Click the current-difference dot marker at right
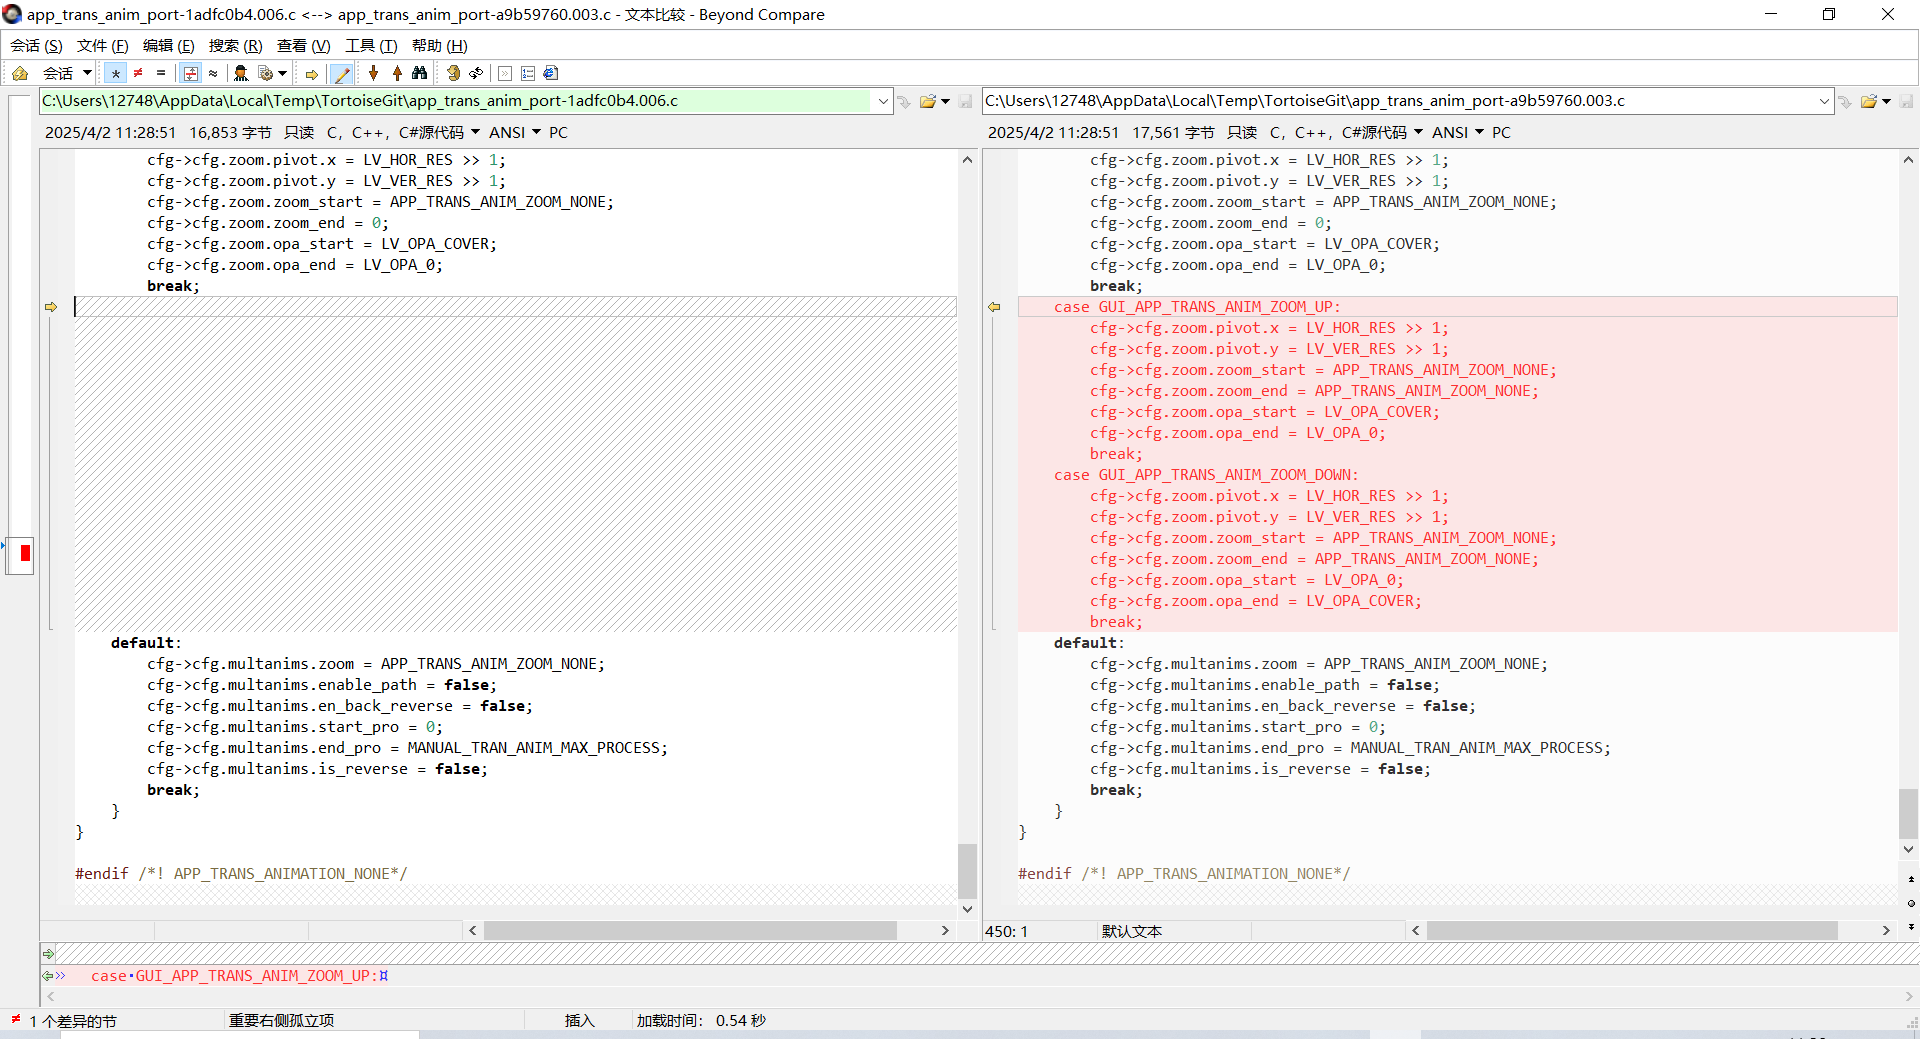This screenshot has height=1039, width=1920. tap(1911, 903)
